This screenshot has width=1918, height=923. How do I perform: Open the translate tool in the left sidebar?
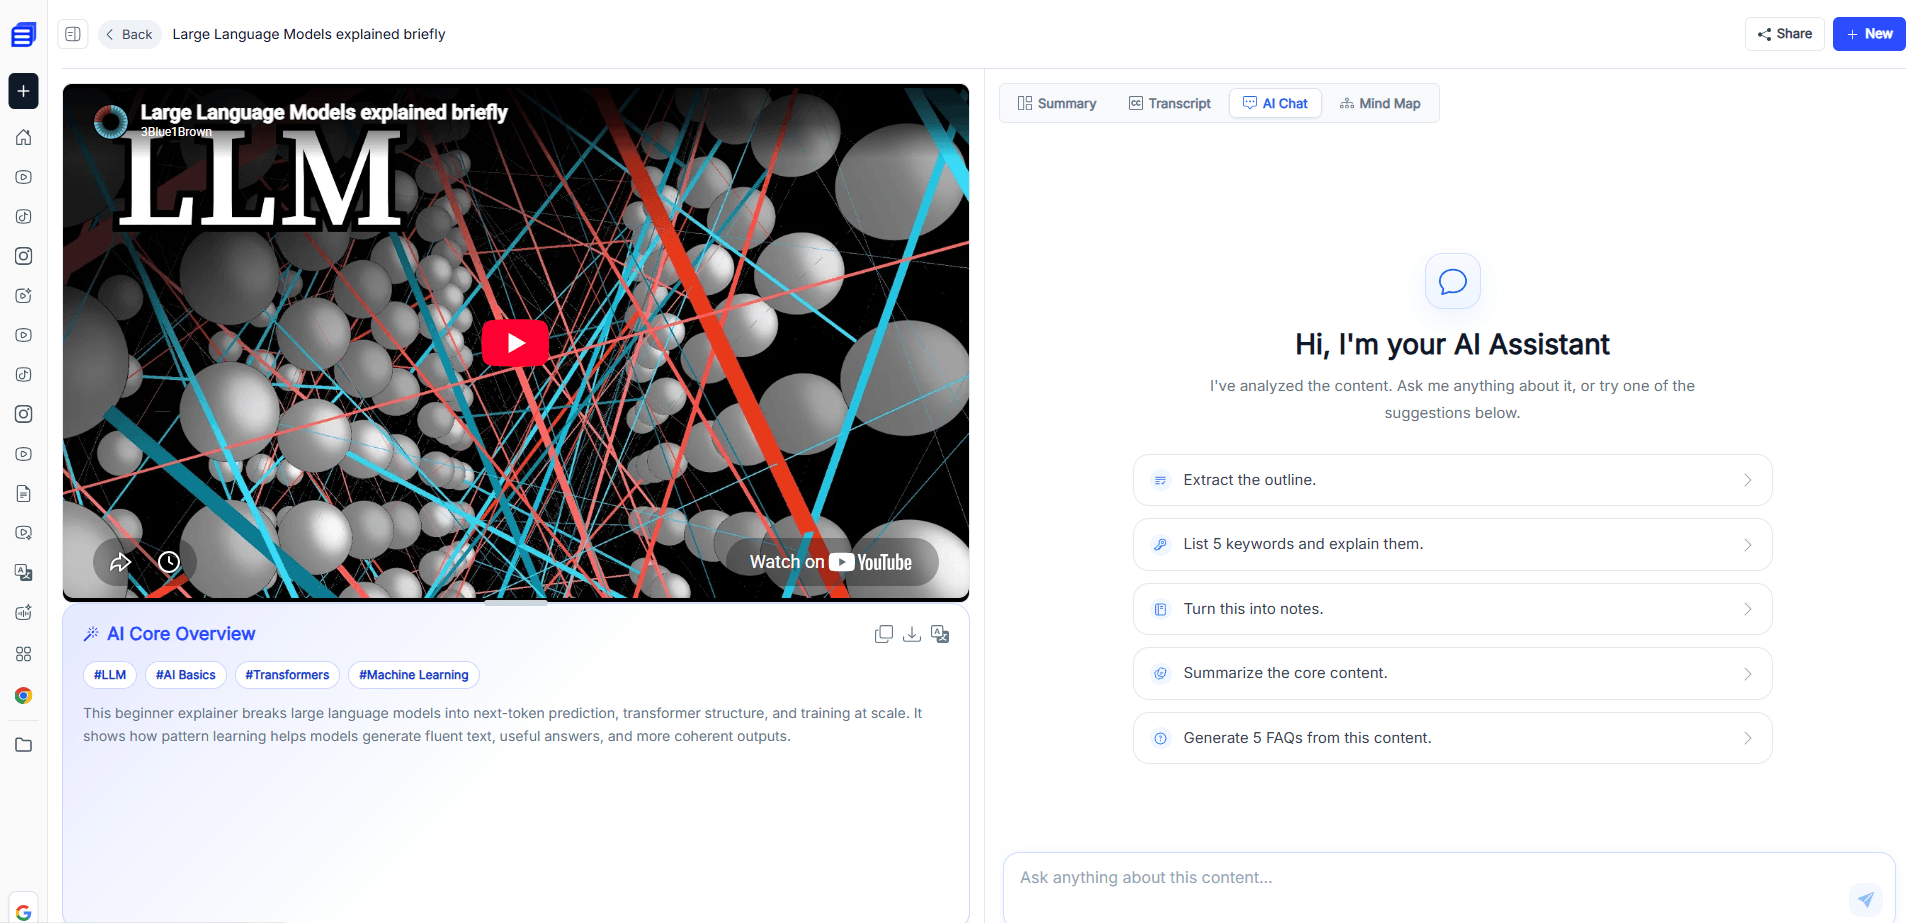point(23,572)
